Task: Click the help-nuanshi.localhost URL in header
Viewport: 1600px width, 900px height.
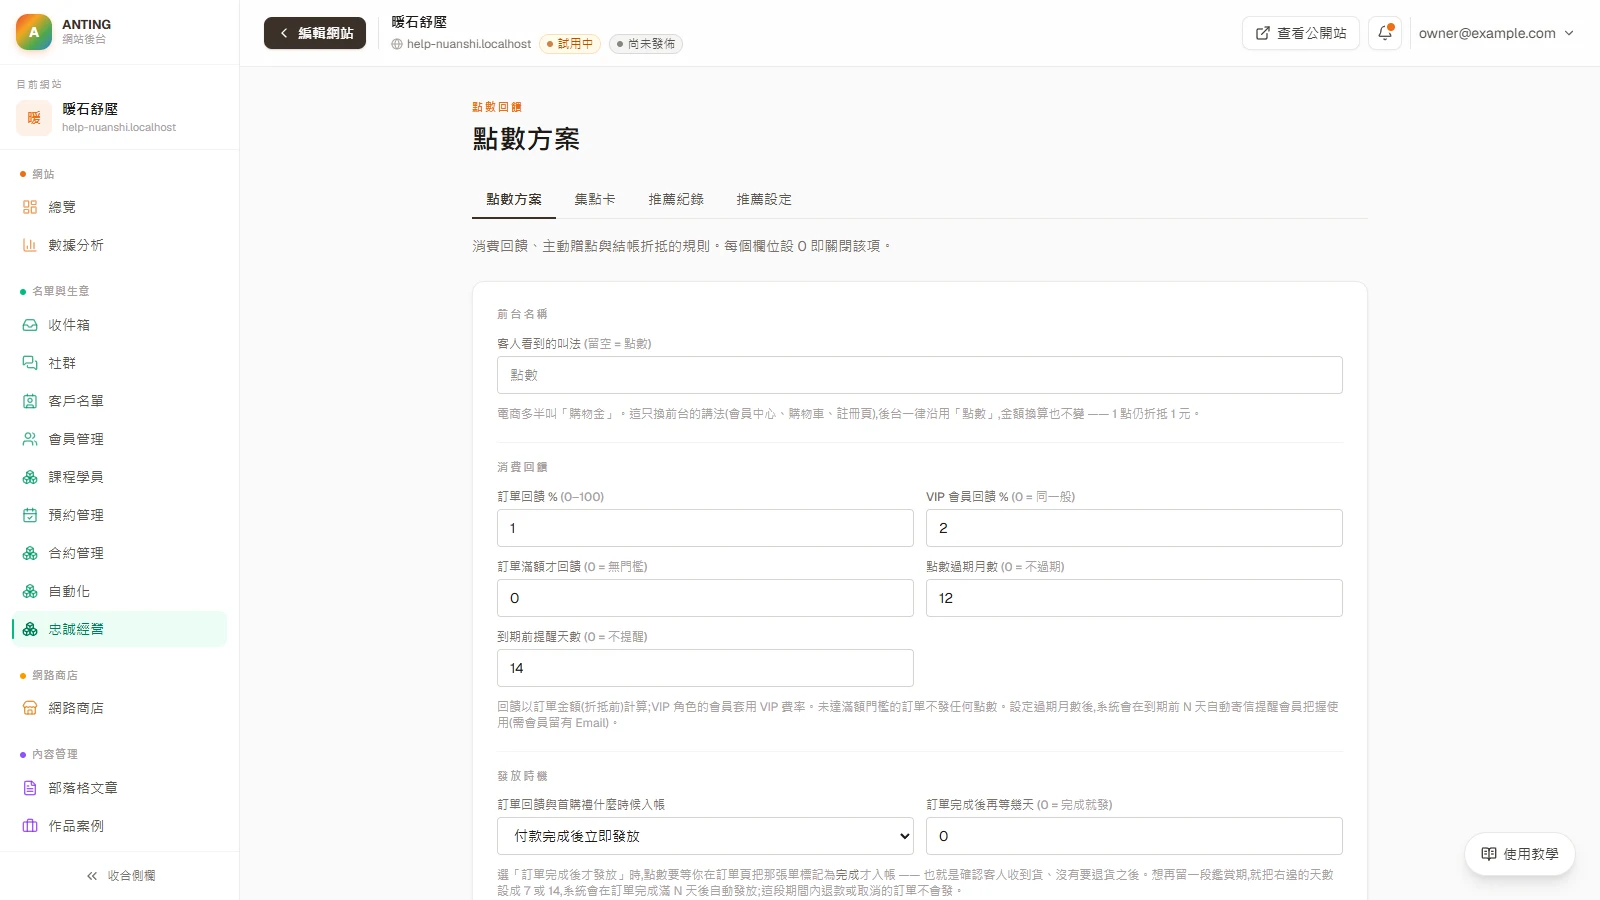Action: tap(469, 44)
